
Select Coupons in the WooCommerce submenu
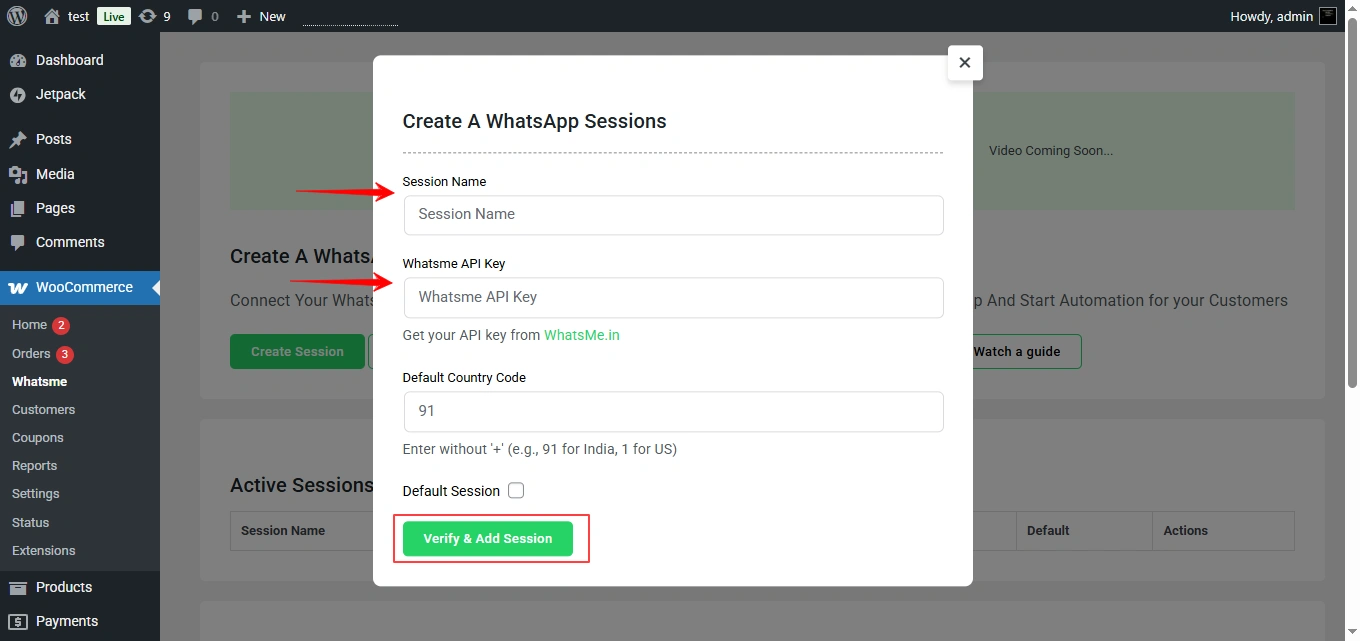tap(38, 438)
